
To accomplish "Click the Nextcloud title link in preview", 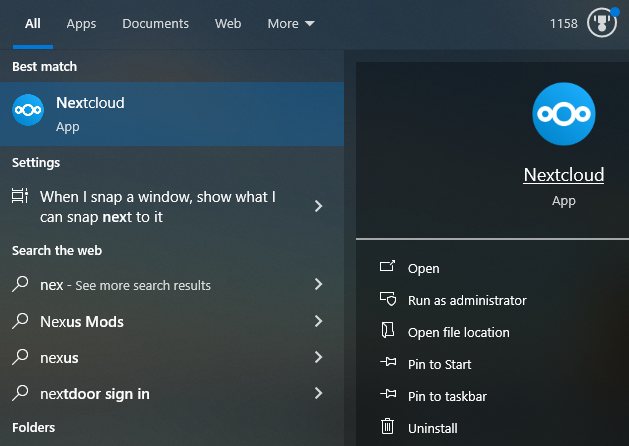I will pos(564,175).
